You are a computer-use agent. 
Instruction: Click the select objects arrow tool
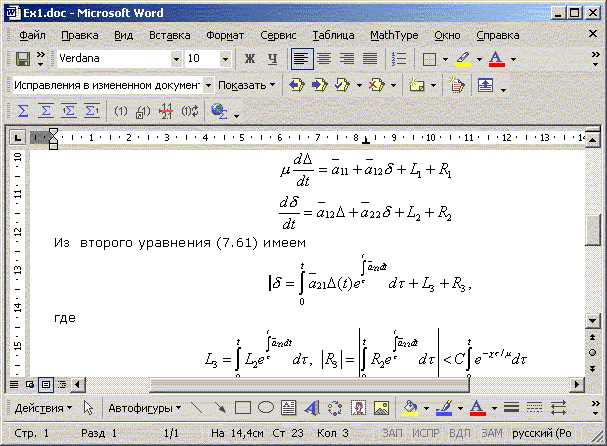click(x=90, y=408)
